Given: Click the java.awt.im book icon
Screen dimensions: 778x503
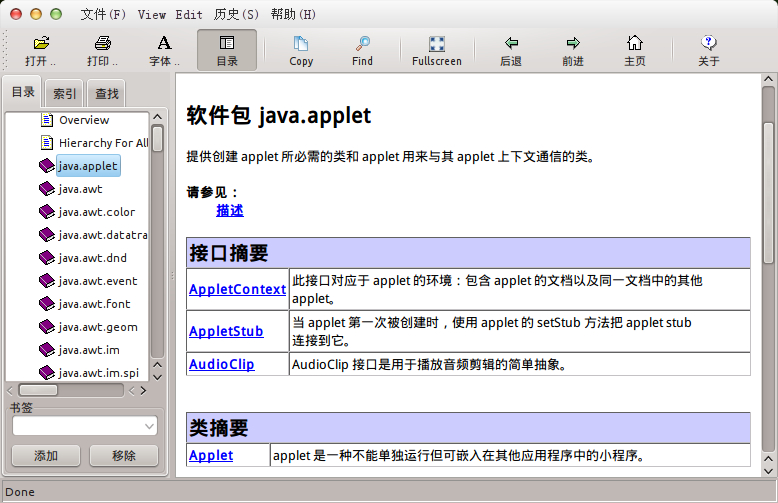Looking at the screenshot, I should [47, 350].
